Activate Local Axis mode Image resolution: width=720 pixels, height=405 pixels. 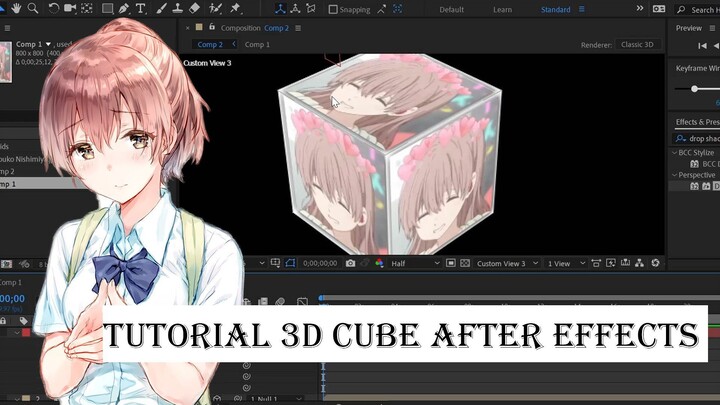[x=280, y=9]
